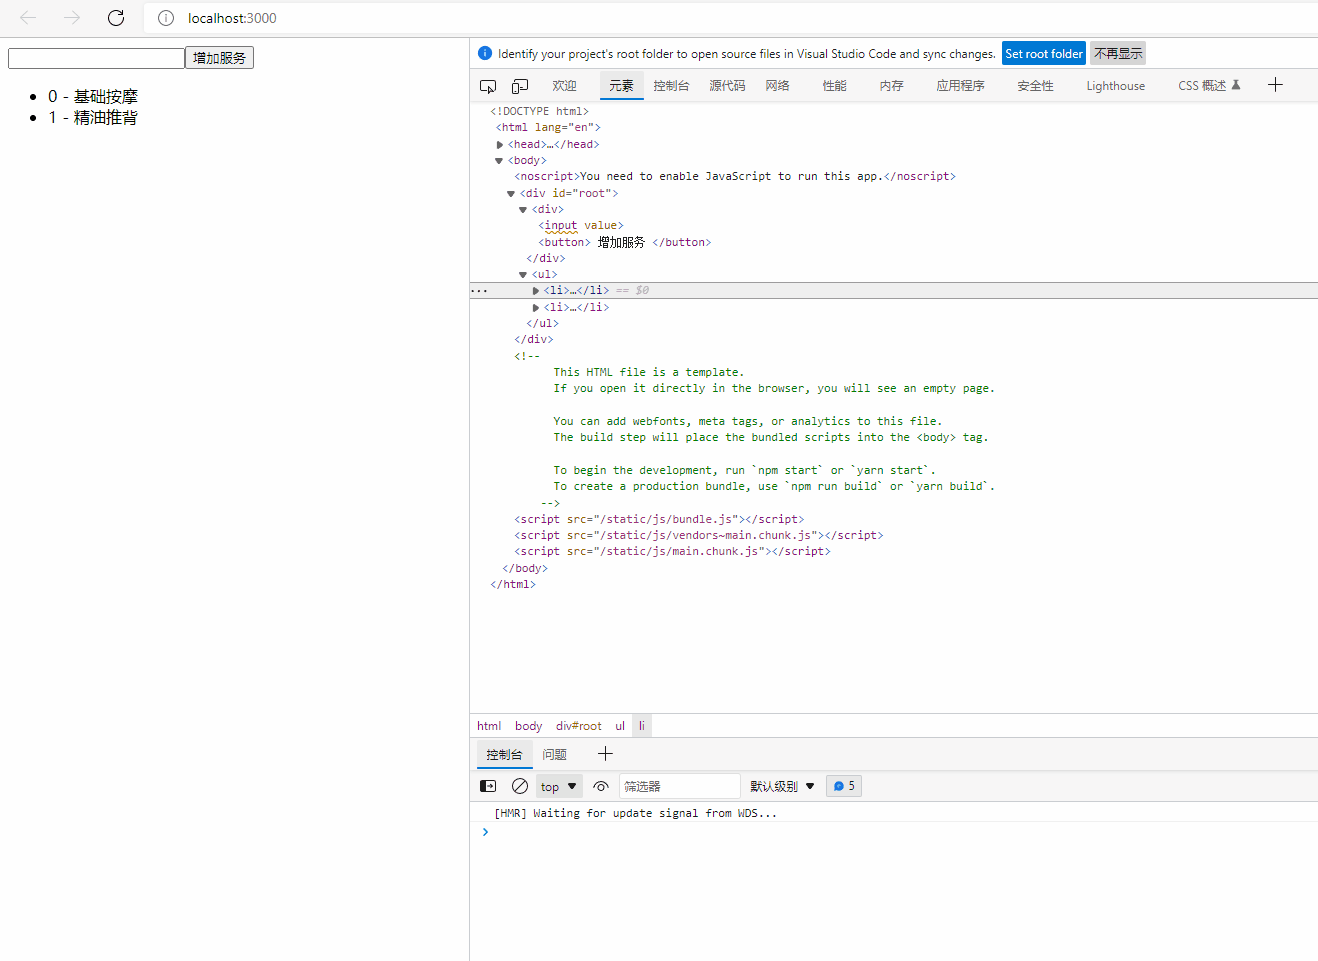Toggle the console sidebar icon
This screenshot has width=1318, height=961.
click(x=488, y=787)
